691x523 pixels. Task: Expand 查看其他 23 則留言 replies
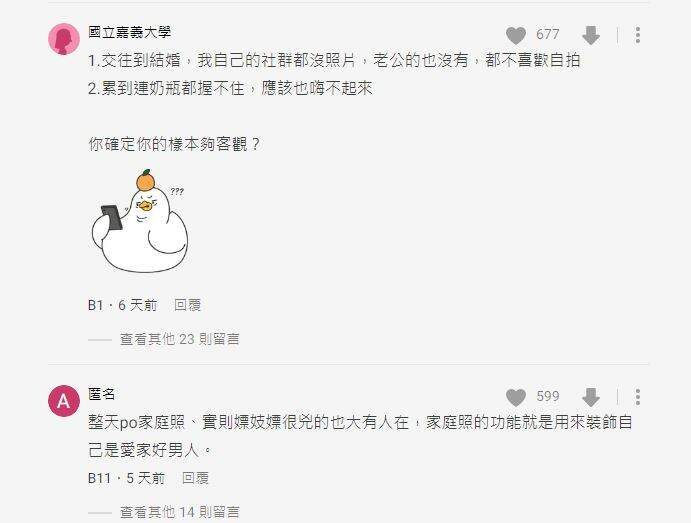point(180,339)
